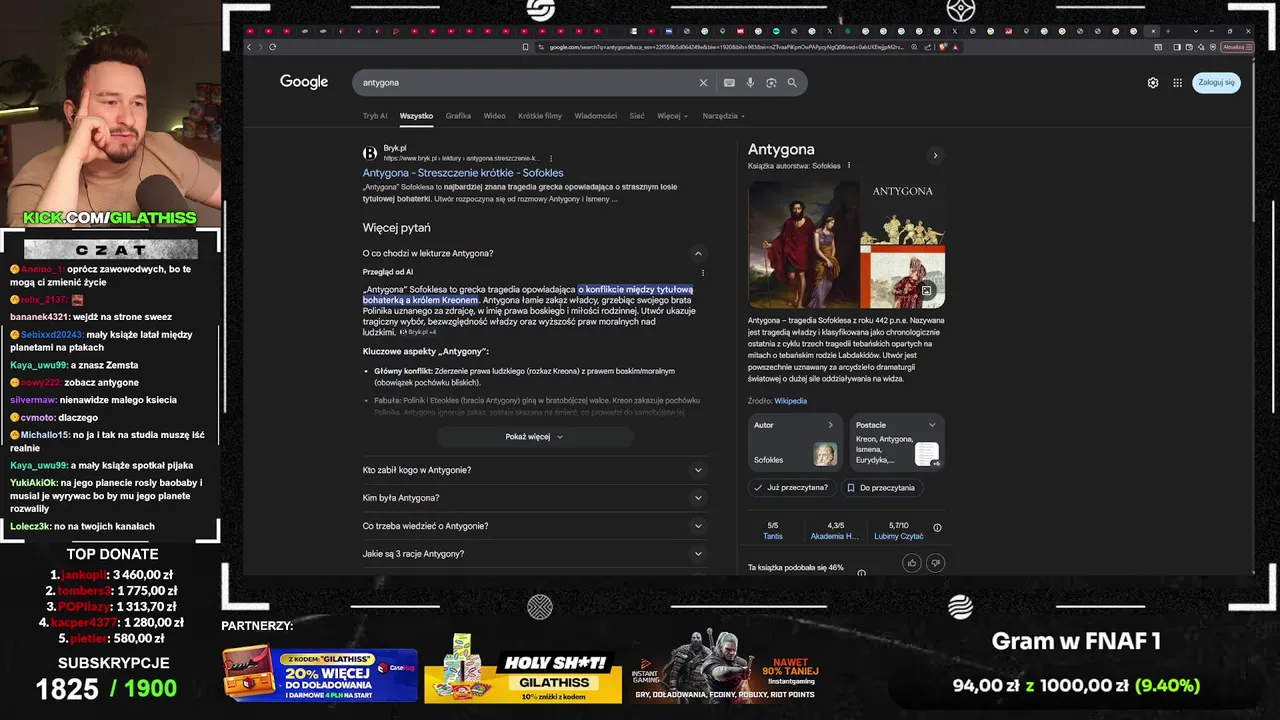Open the Wiadomości tab
The width and height of the screenshot is (1280, 720).
tap(596, 116)
